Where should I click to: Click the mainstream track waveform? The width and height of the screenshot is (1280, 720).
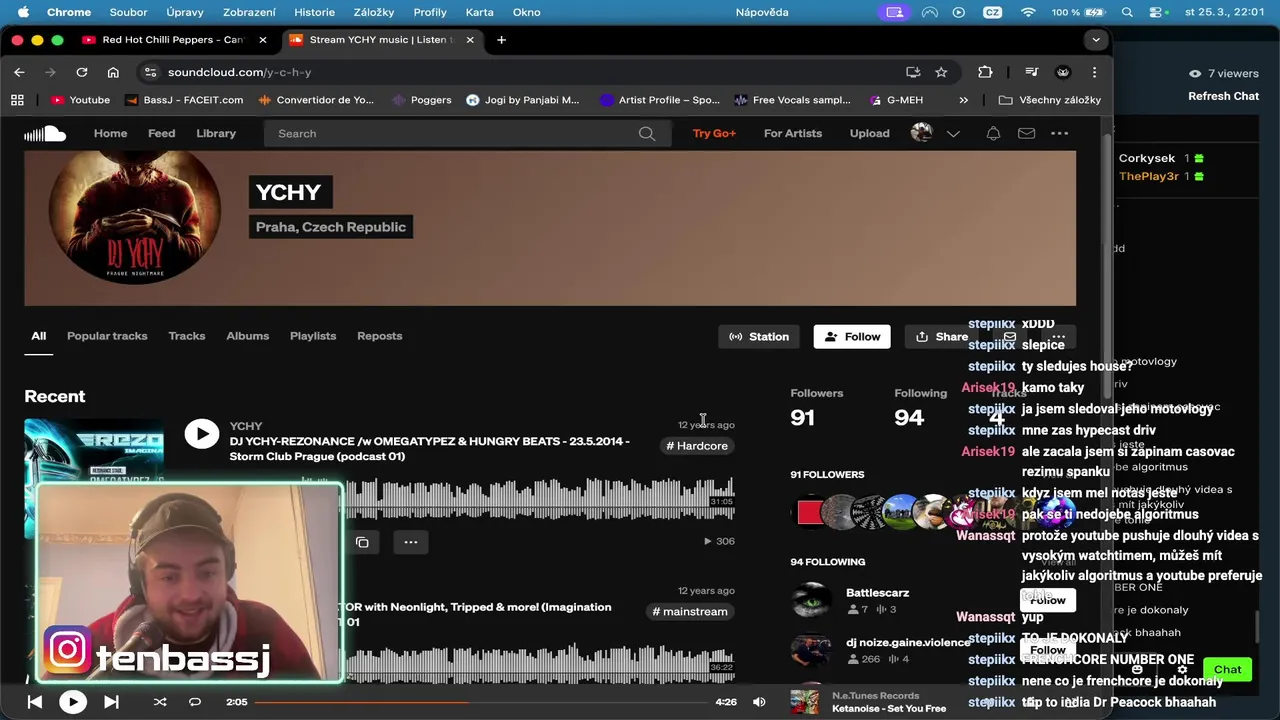coord(540,664)
